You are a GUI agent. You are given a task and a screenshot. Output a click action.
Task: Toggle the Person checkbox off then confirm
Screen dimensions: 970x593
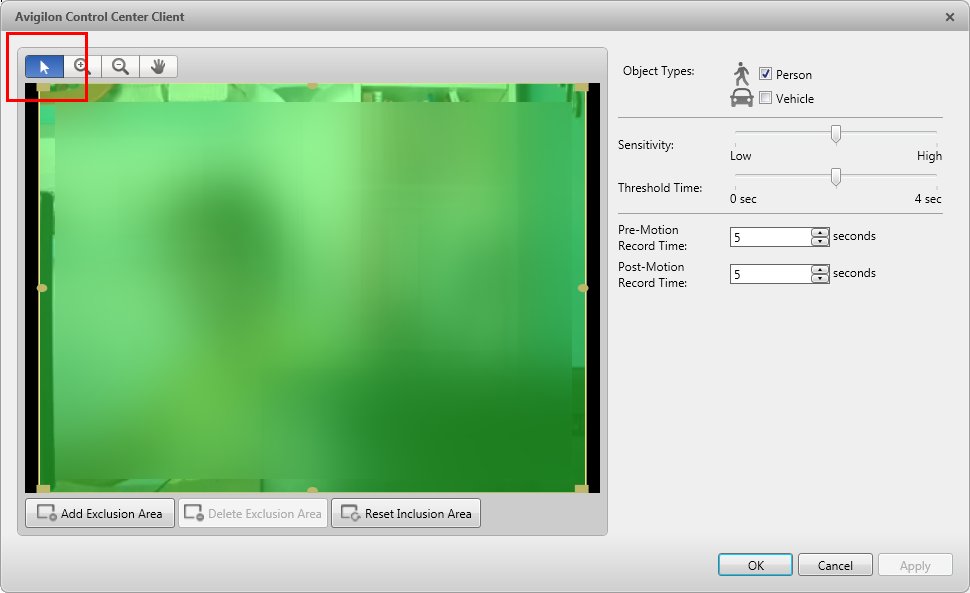(x=767, y=73)
